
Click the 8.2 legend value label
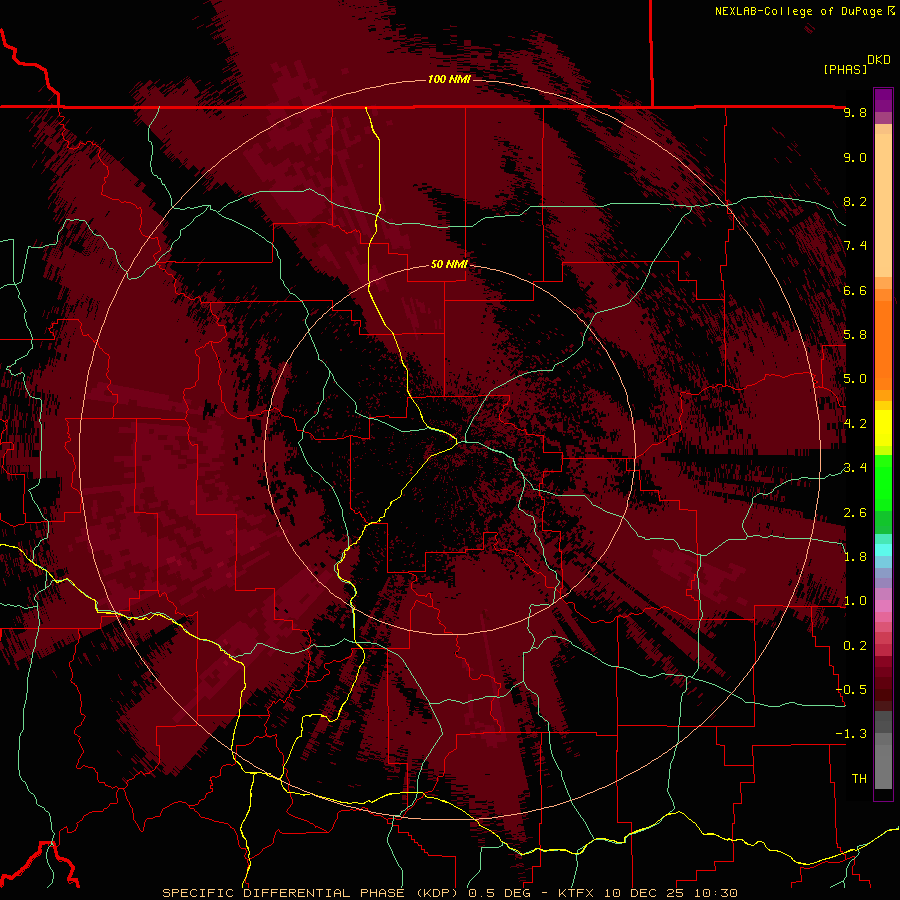pyautogui.click(x=855, y=202)
